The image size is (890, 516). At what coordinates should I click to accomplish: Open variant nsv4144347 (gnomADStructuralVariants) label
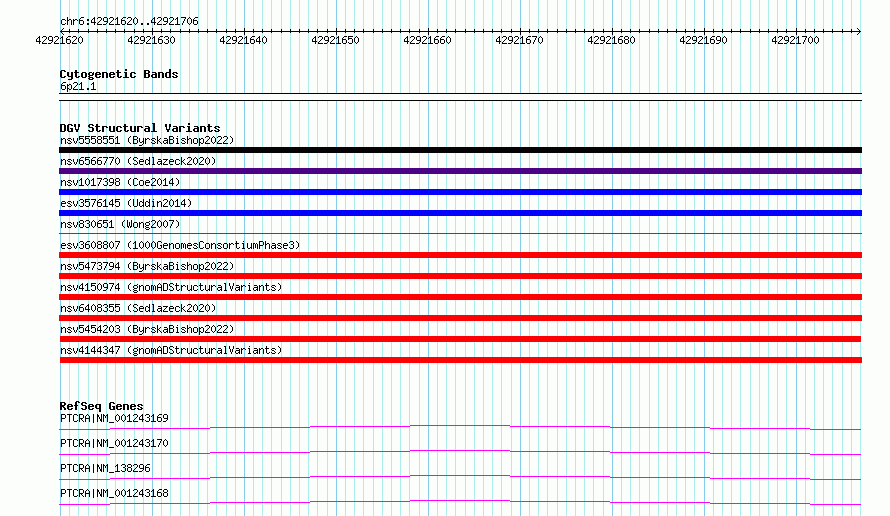click(171, 350)
